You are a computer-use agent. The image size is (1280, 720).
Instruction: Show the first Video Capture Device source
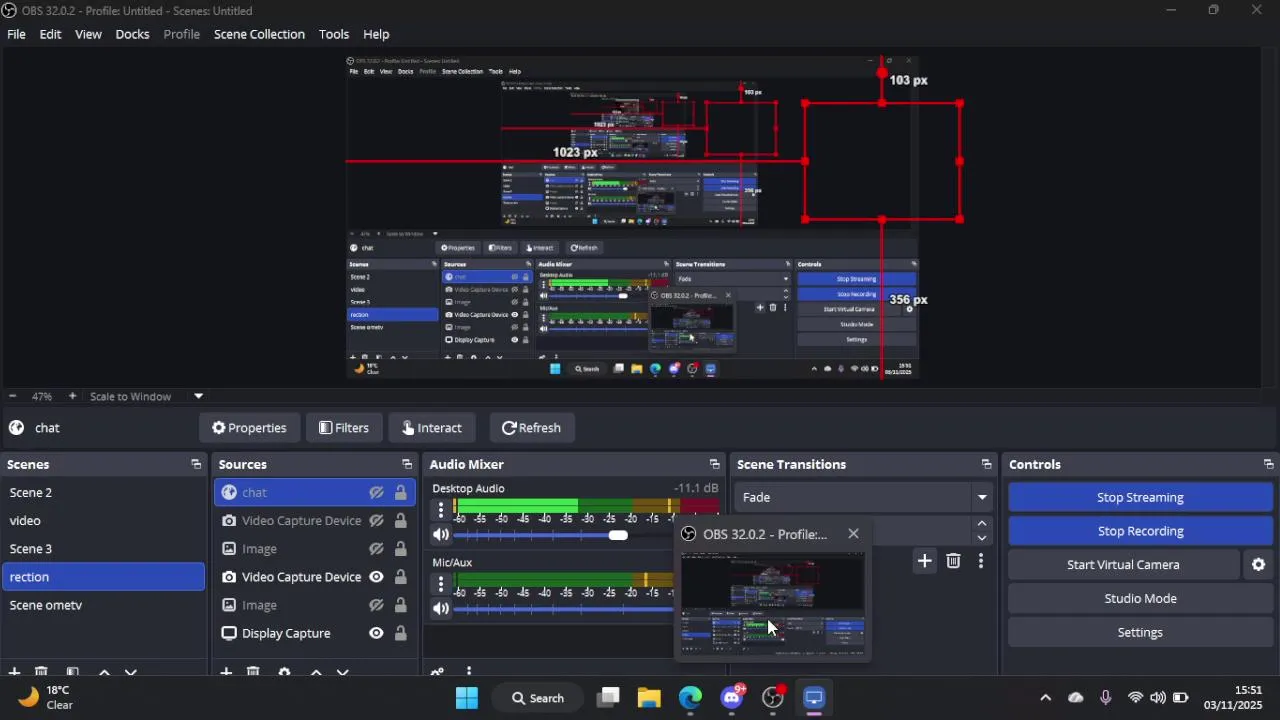point(376,521)
